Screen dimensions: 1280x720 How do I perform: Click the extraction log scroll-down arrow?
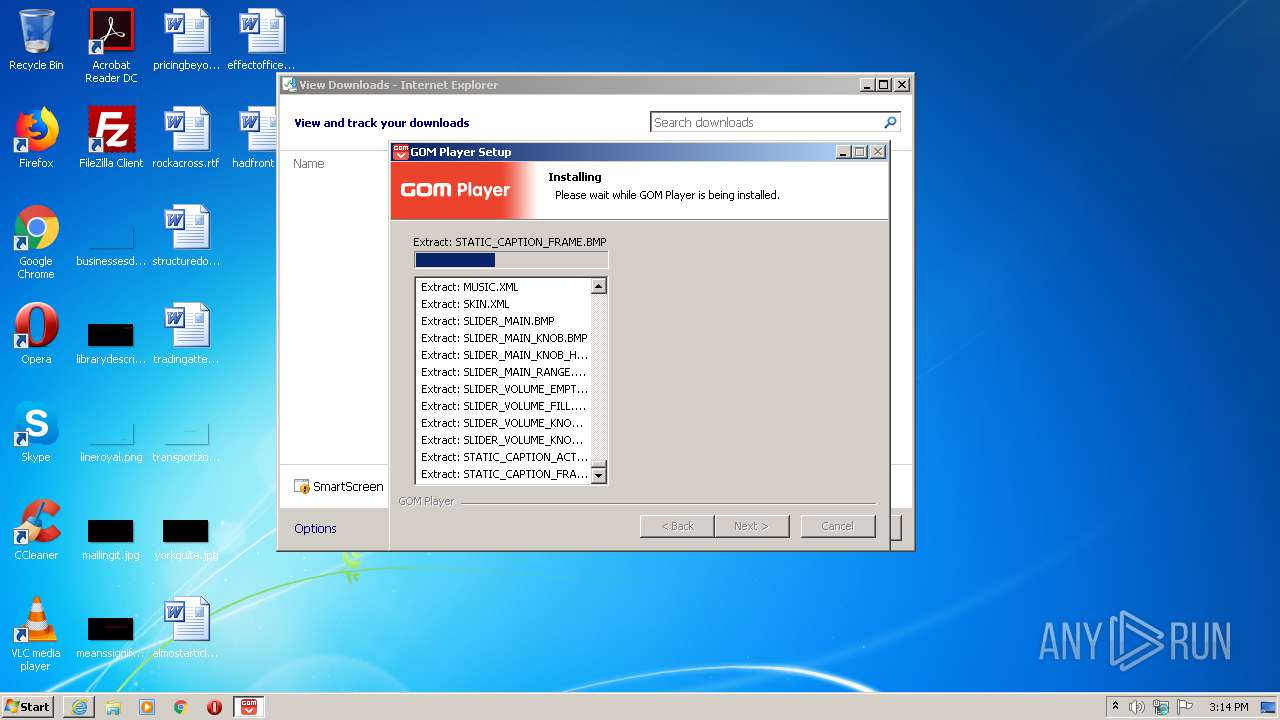coord(599,476)
